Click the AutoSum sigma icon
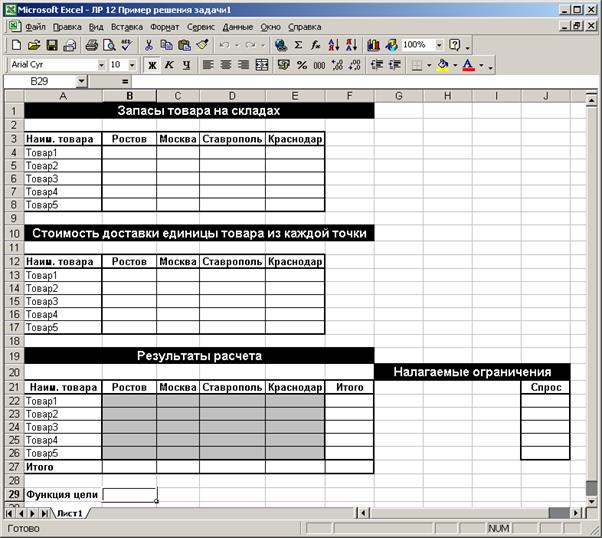 pyautogui.click(x=298, y=45)
